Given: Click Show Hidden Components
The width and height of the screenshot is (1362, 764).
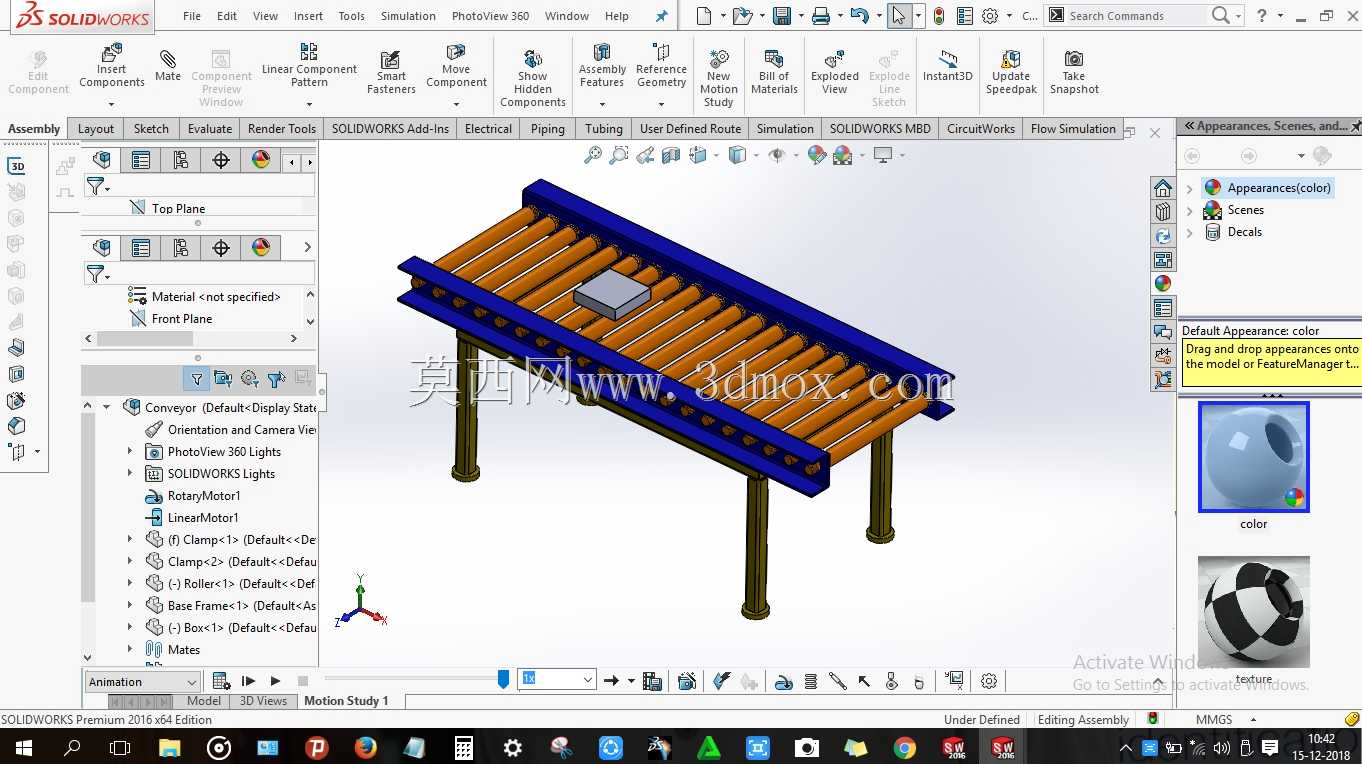Looking at the screenshot, I should coord(533,78).
